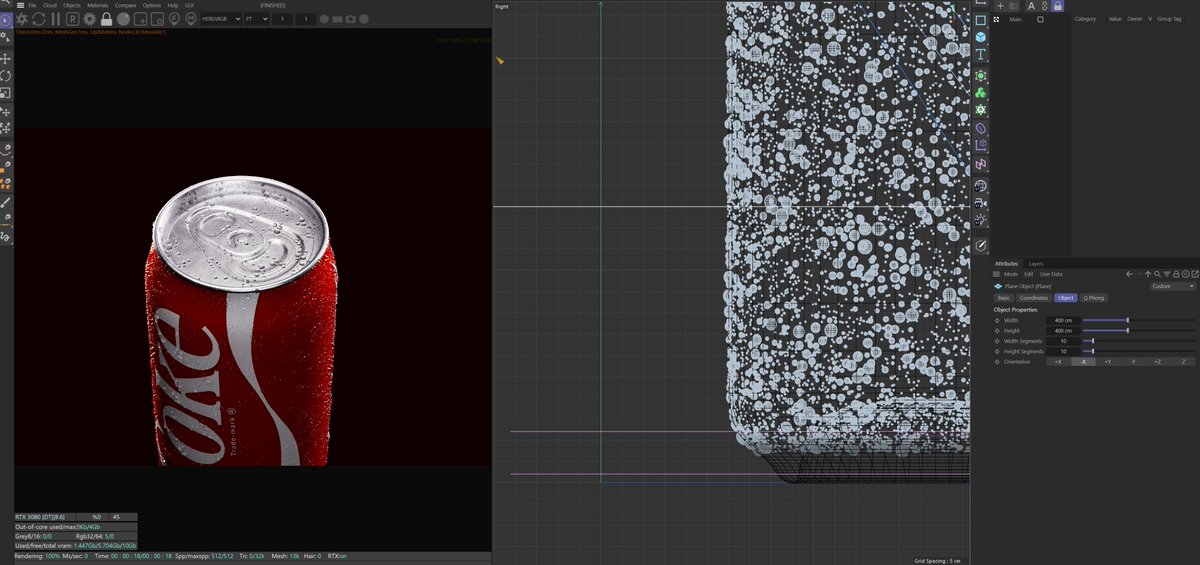Click the restart render refresh icon
Screen dimensions: 1200x565
[38, 19]
